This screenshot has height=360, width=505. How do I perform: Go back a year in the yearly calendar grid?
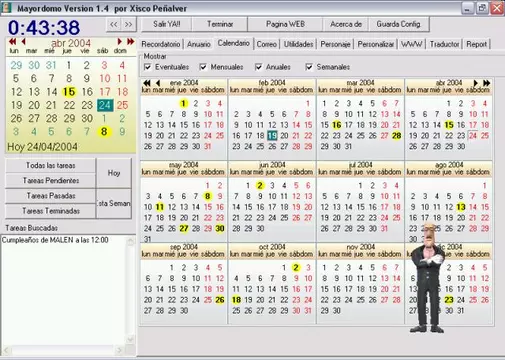tap(146, 83)
